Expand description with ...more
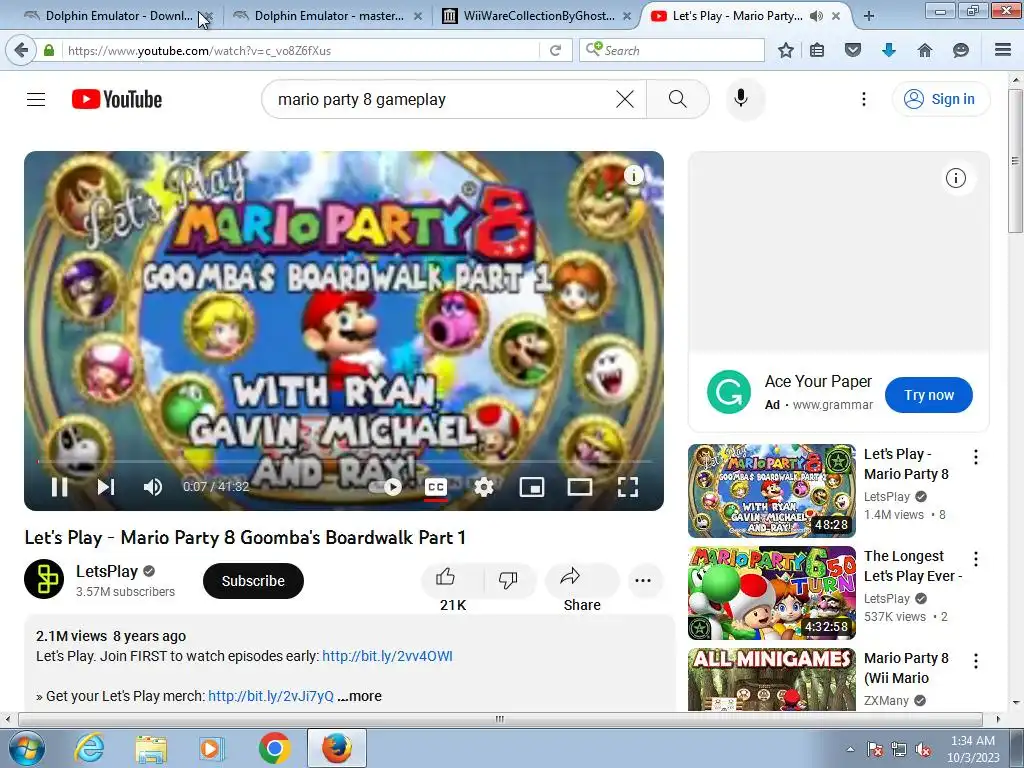This screenshot has height=768, width=1024. (360, 696)
